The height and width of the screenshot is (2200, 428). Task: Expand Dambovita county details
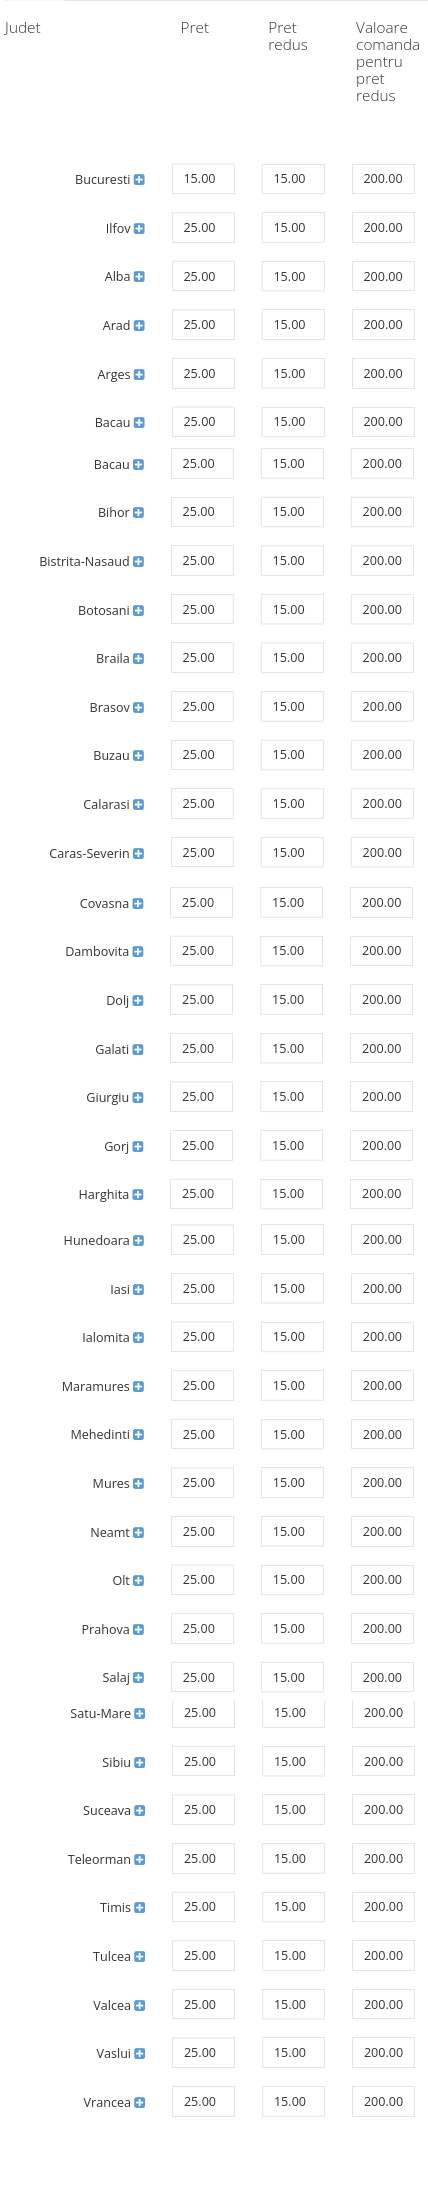138,952
